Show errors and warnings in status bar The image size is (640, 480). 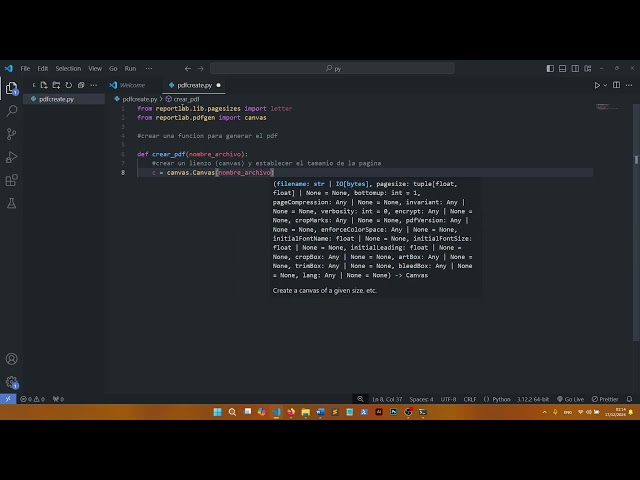32,399
